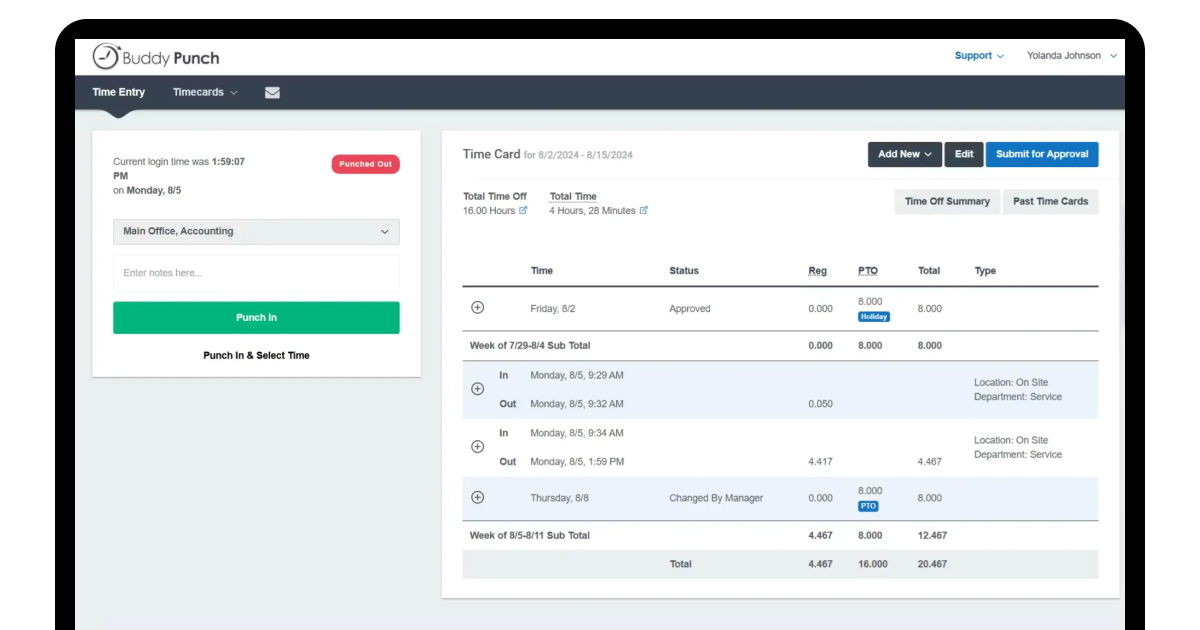The image size is (1200, 630).
Task: Open Past Time Cards
Action: click(1050, 201)
